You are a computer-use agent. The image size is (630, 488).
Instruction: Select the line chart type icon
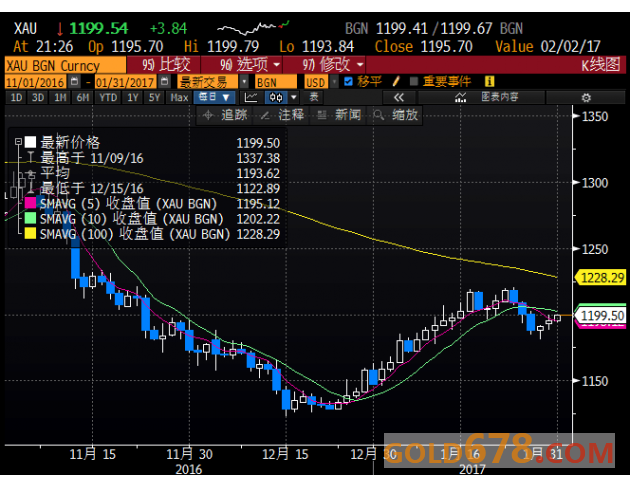pyautogui.click(x=251, y=97)
